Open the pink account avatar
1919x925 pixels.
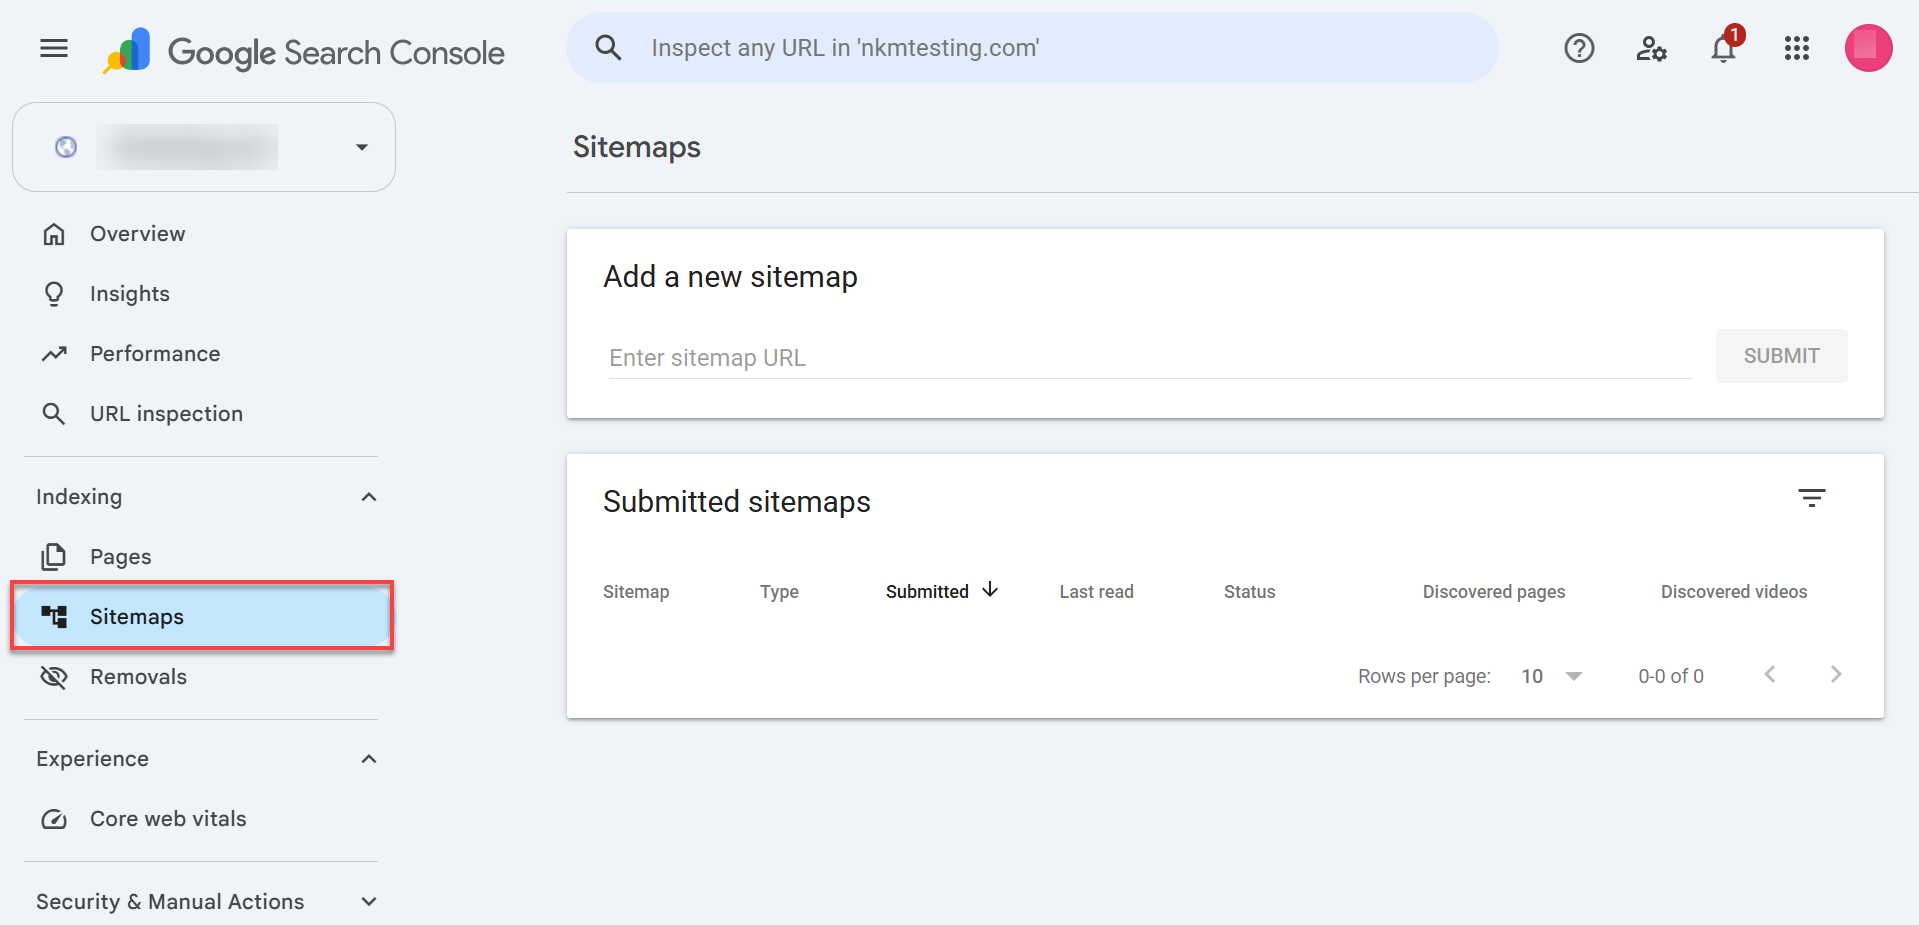(x=1868, y=48)
